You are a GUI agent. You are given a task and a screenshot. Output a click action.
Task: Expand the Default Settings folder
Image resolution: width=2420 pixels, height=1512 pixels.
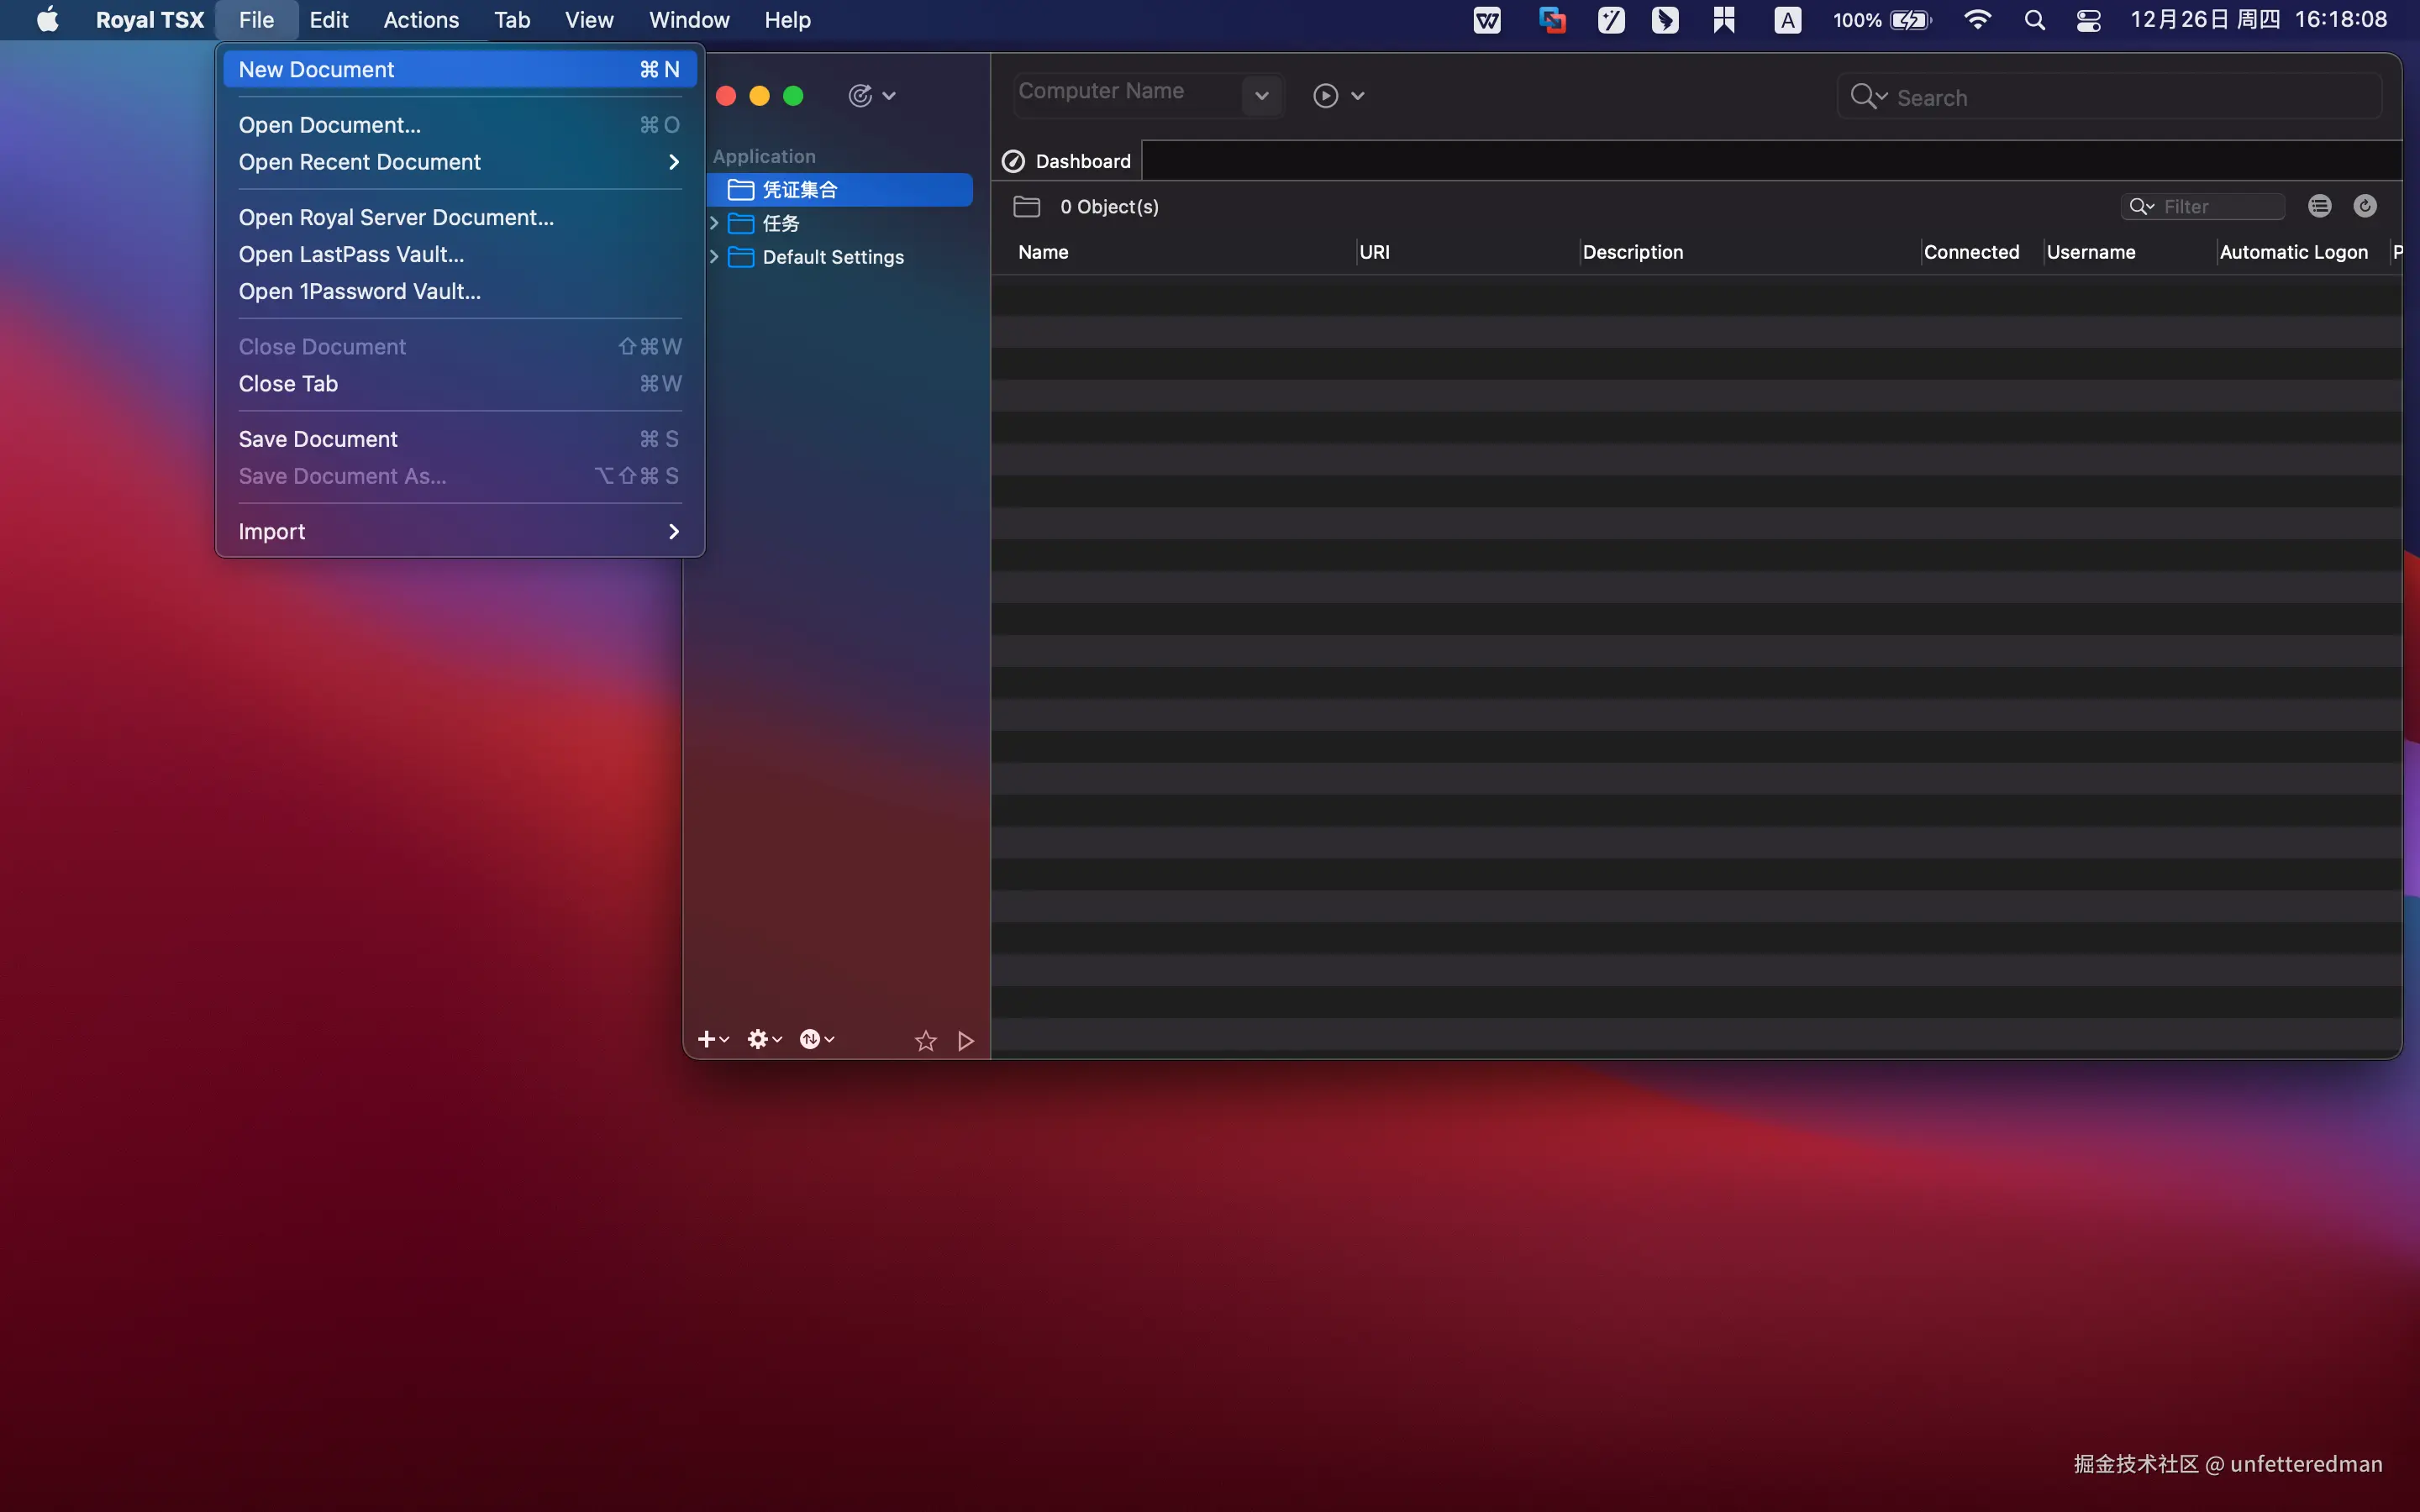pyautogui.click(x=714, y=257)
